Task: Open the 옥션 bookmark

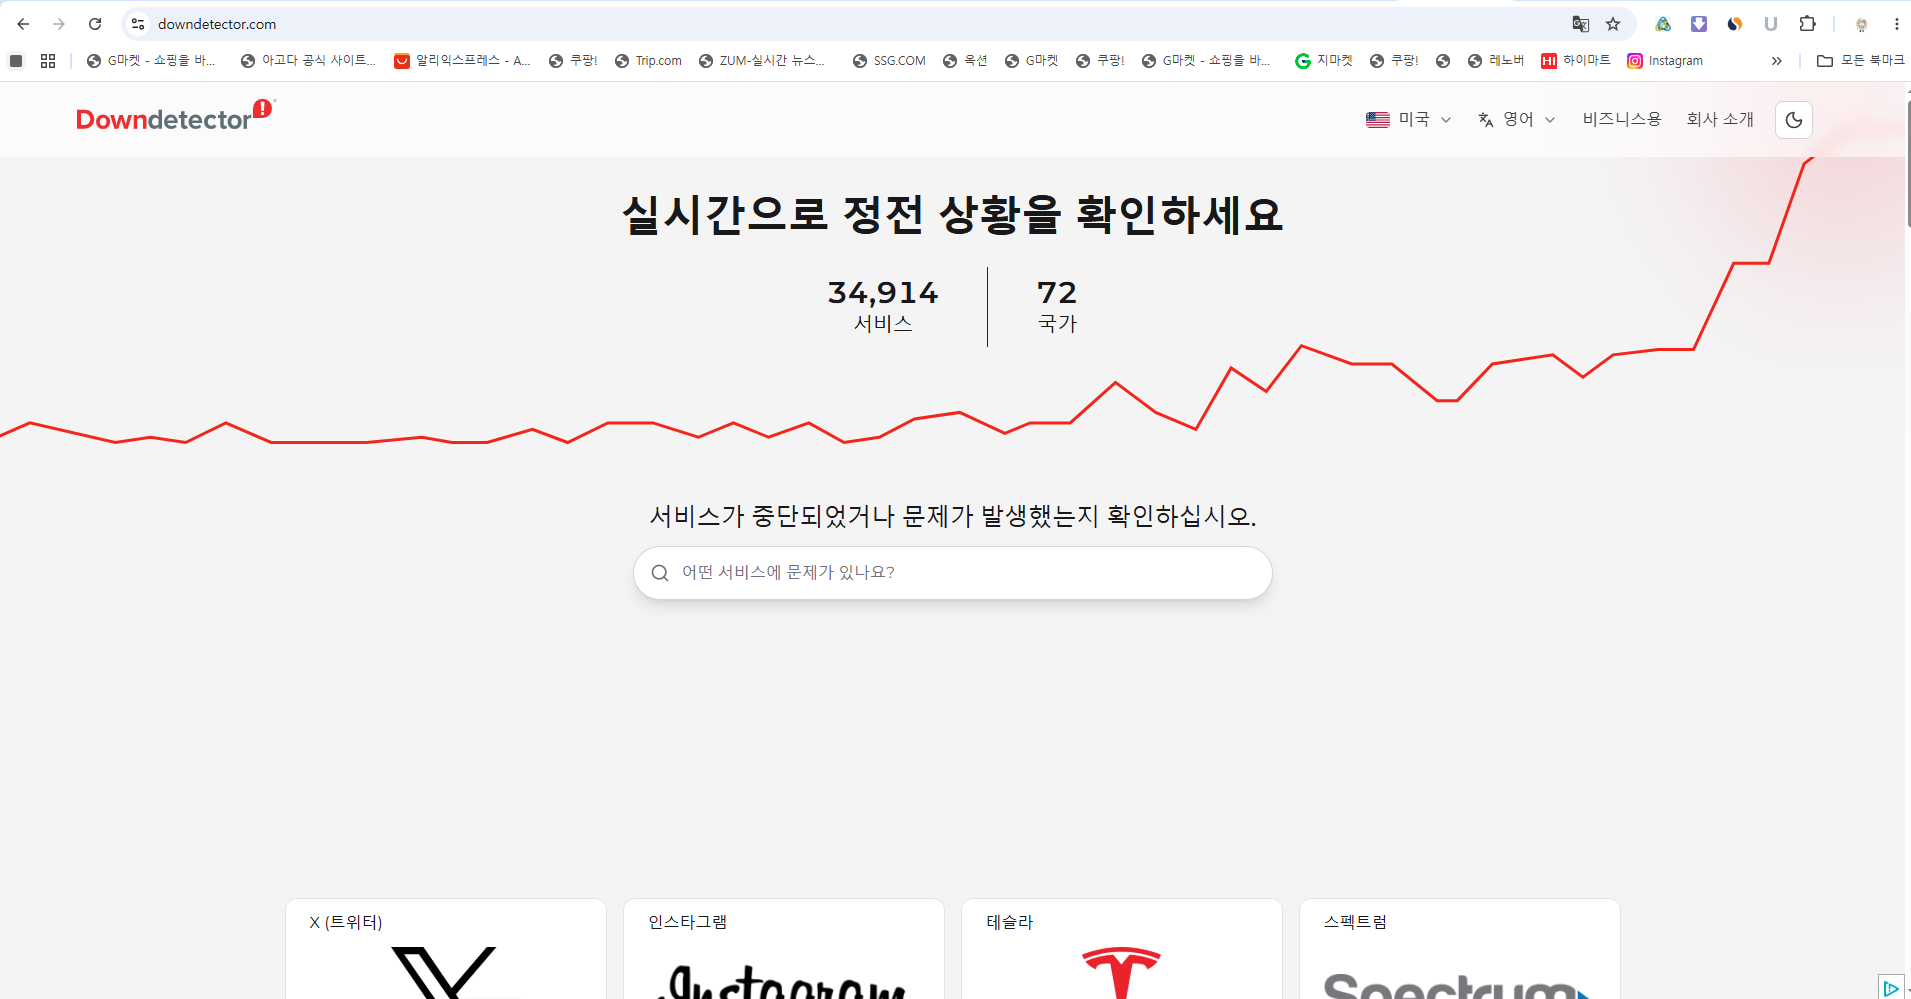Action: 965,61
